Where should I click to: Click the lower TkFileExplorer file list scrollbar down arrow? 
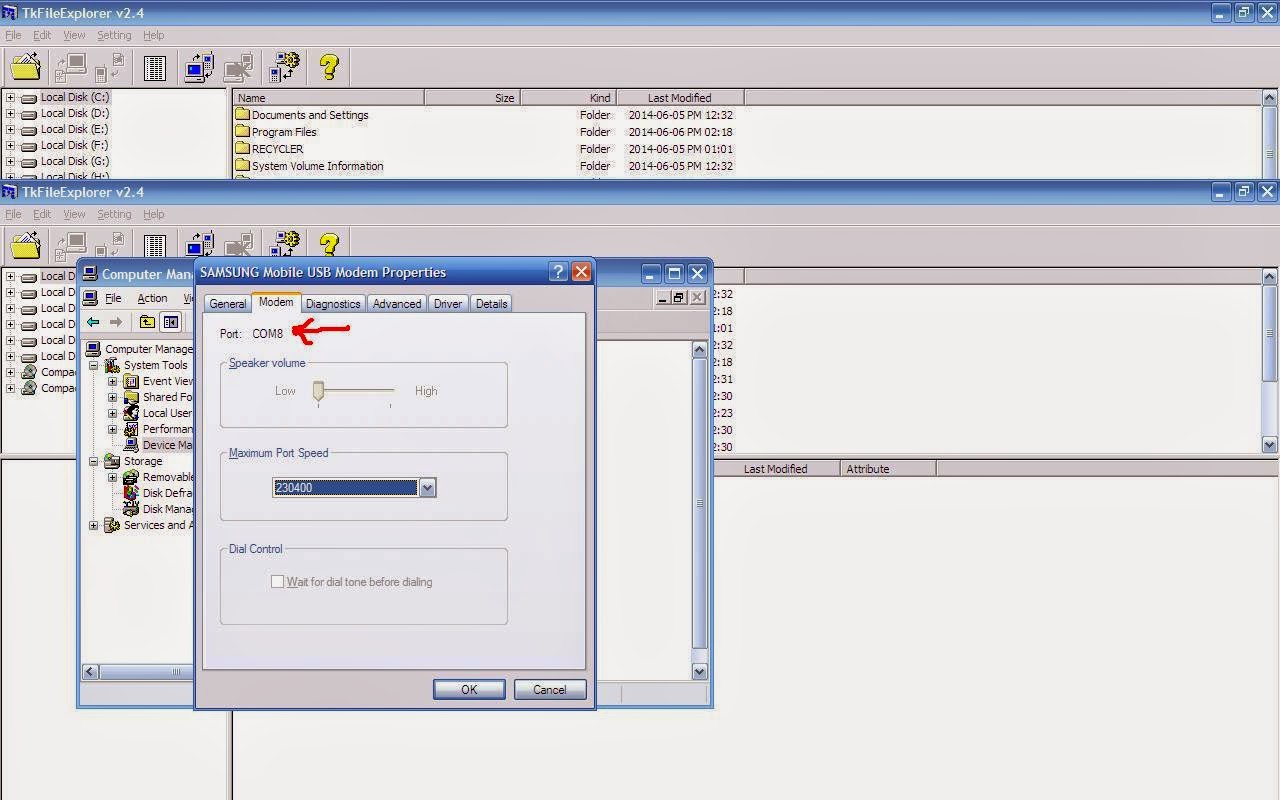point(1270,445)
